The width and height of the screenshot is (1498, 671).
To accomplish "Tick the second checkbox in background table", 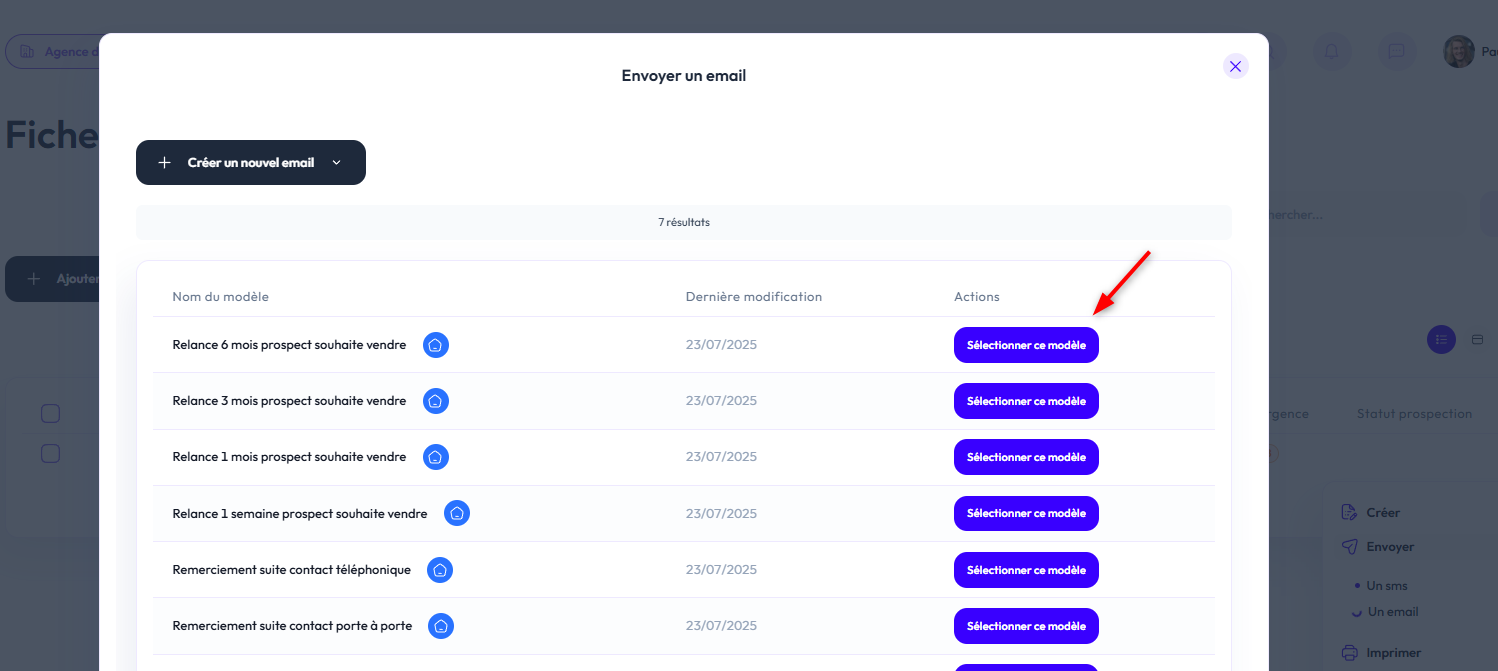I will [50, 454].
